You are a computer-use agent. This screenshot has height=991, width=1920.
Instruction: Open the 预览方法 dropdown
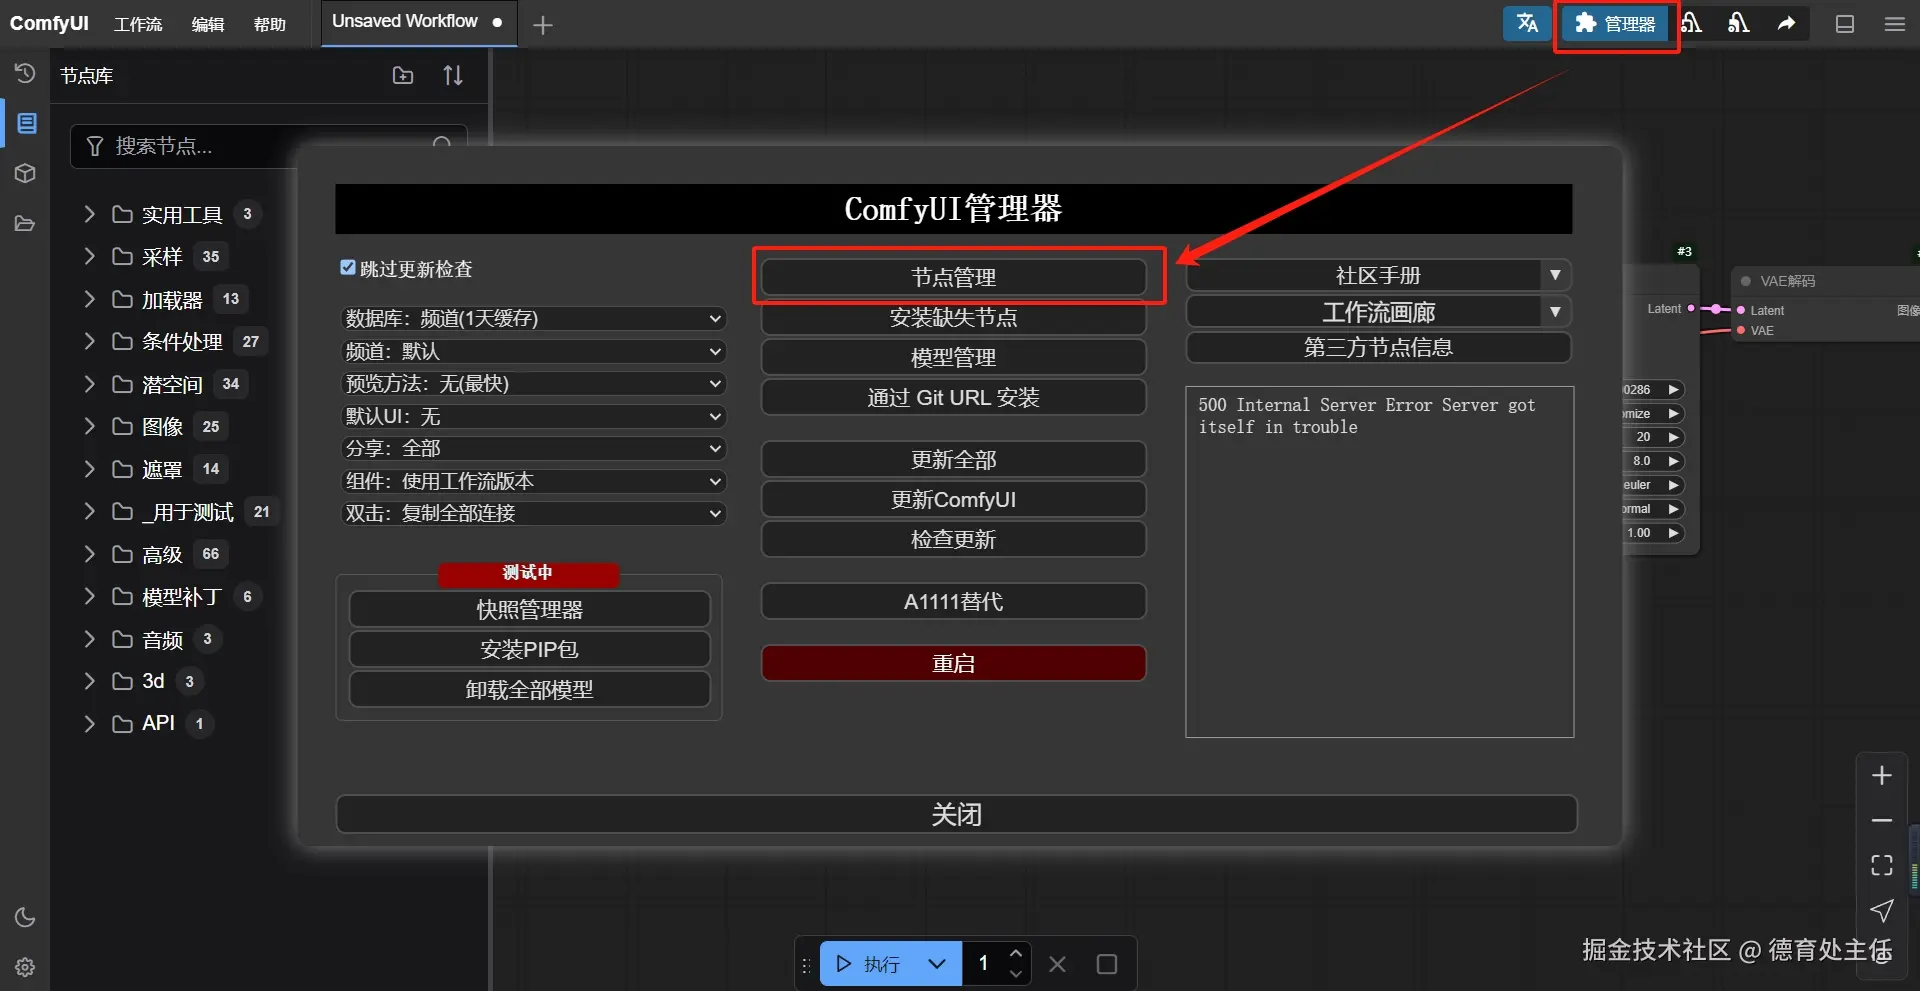[533, 383]
